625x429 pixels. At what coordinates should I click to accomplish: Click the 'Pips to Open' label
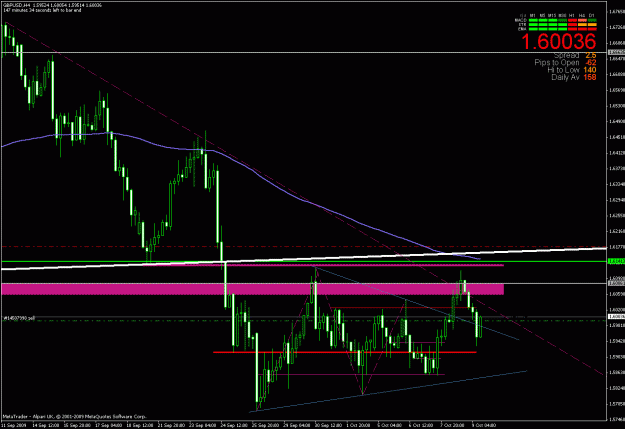(x=557, y=63)
